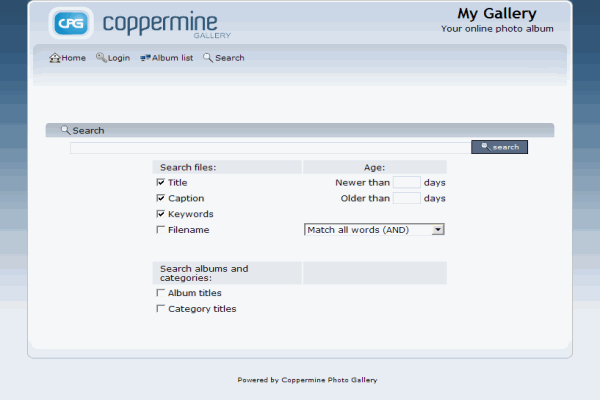Image resolution: width=600 pixels, height=400 pixels.
Task: Check the Album titles option
Action: pyautogui.click(x=161, y=293)
